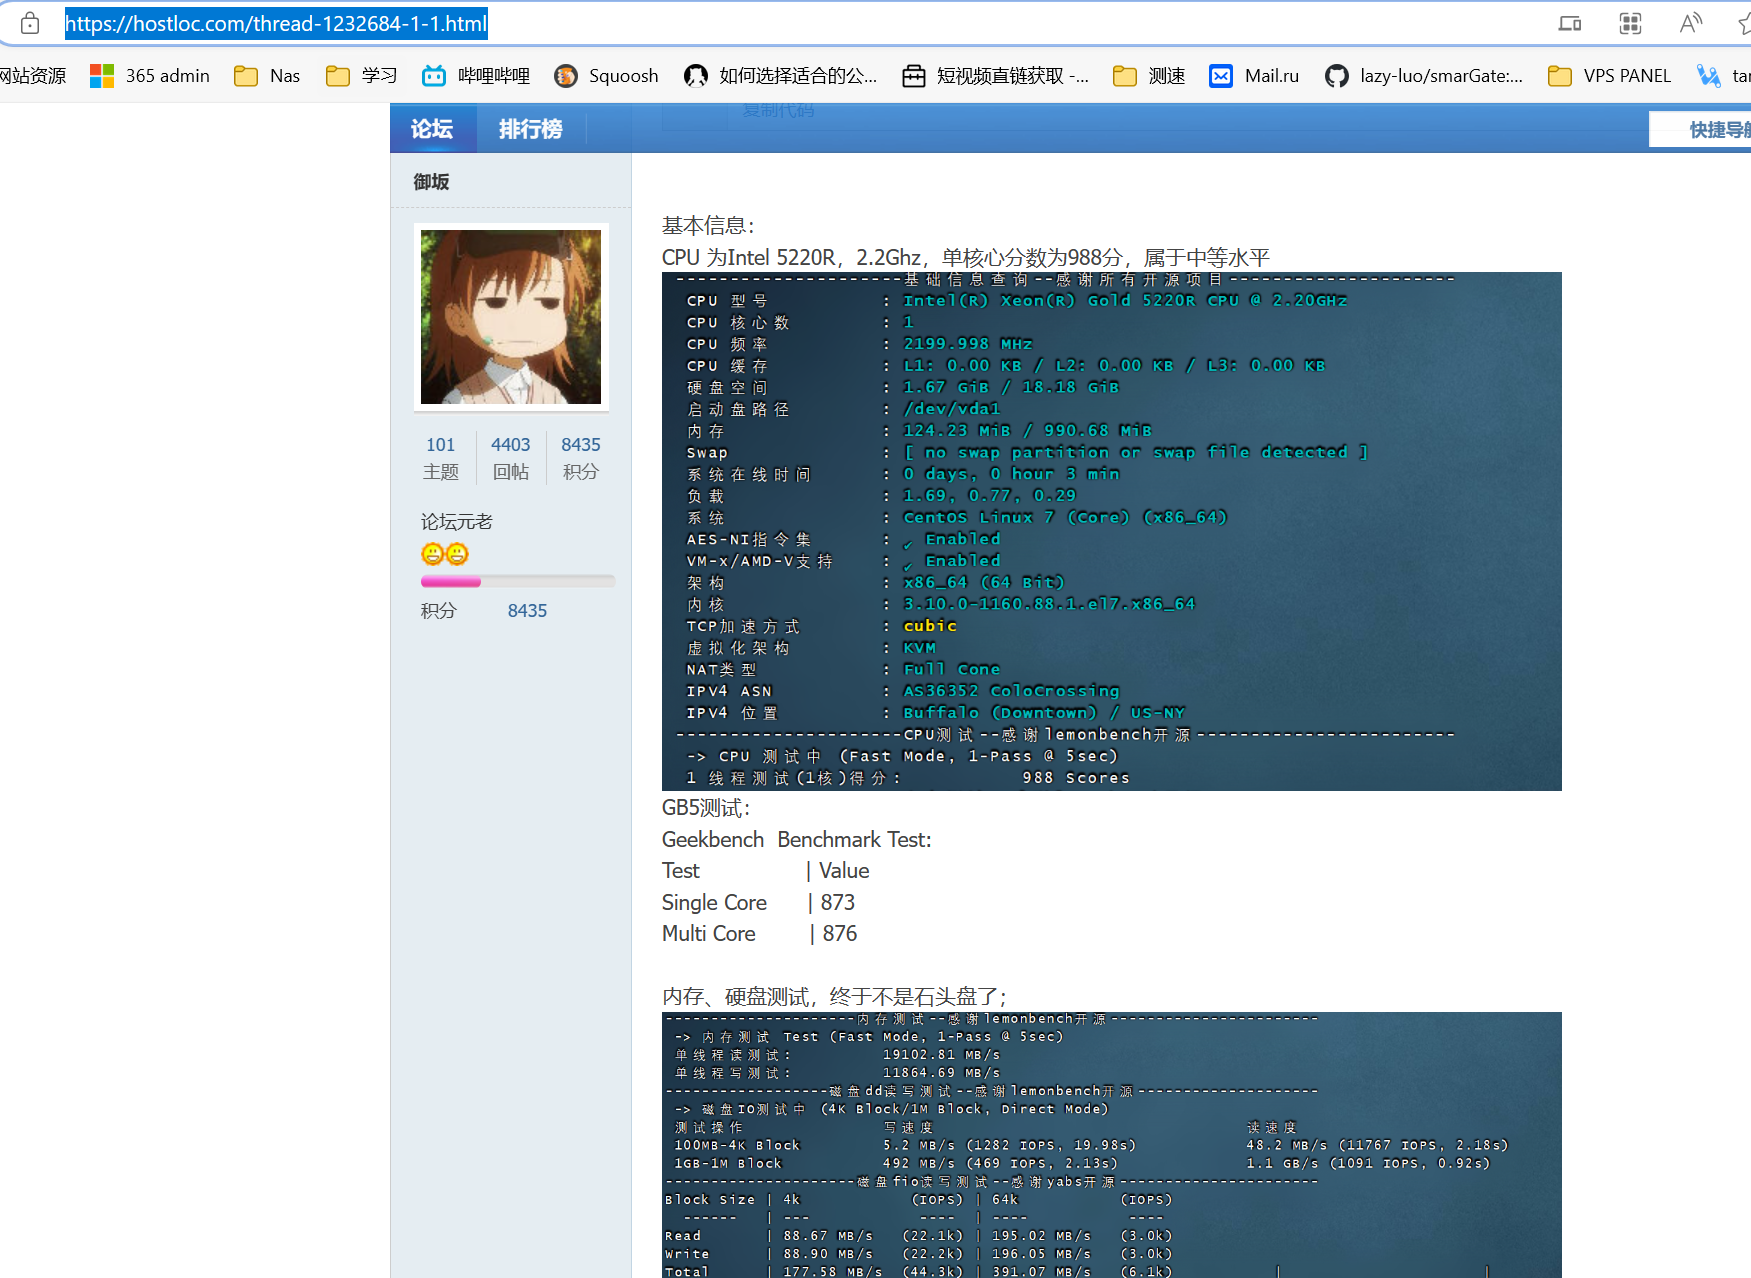Expand the VPS PANEL bookmarks folder
Screen dimensions: 1751x1278
coord(1607,75)
